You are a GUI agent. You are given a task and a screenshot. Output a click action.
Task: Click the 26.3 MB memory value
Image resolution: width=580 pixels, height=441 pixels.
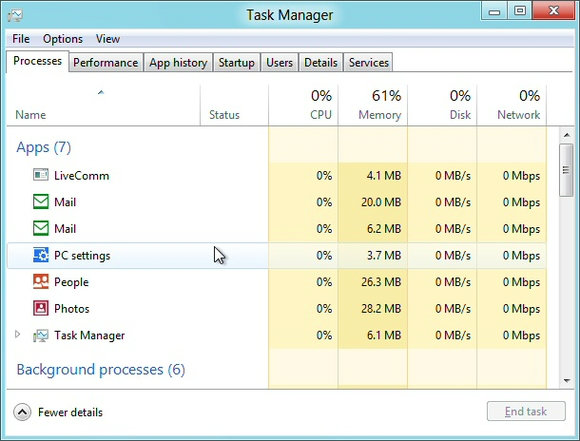(381, 282)
